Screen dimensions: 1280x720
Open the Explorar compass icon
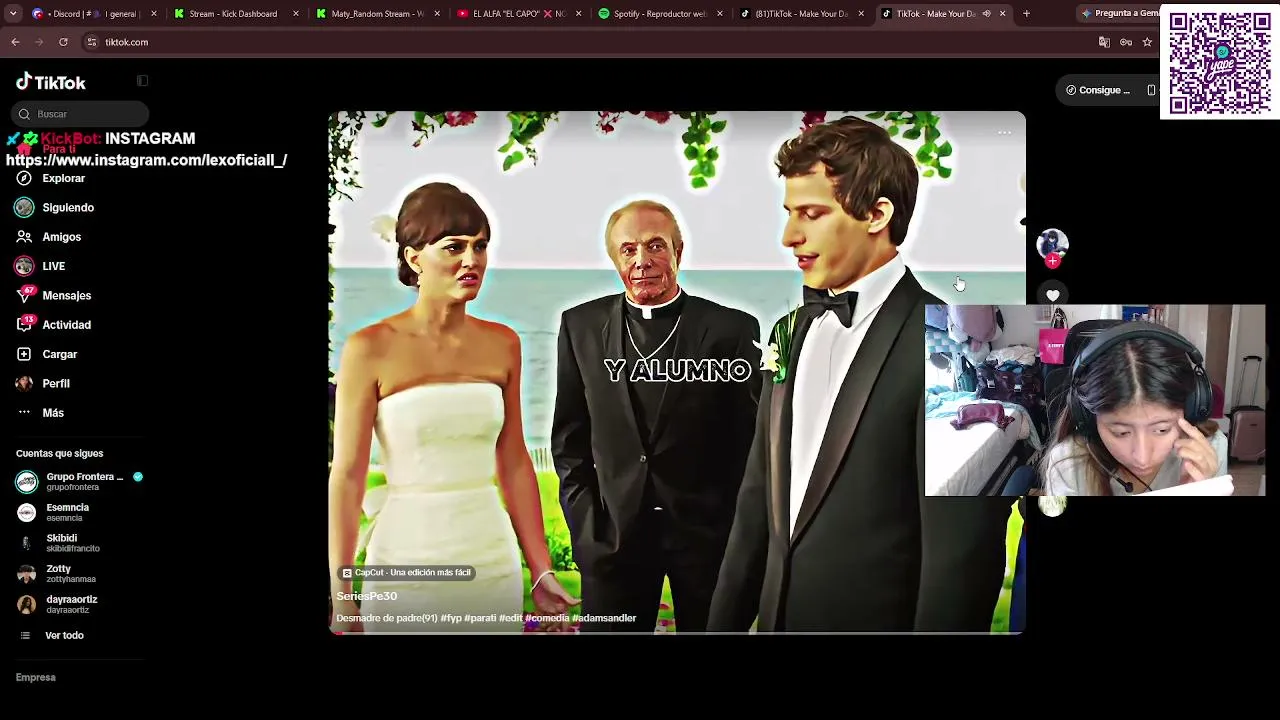[24, 178]
